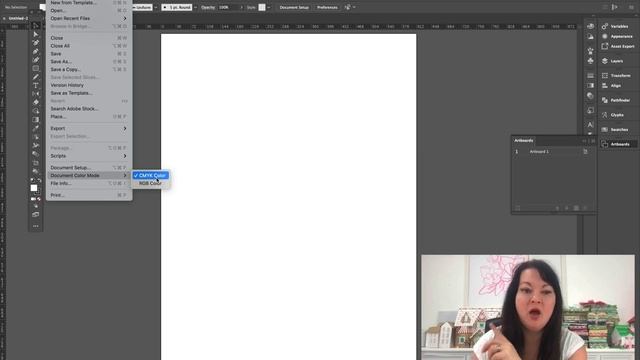The image size is (640, 360).
Task: Select the Direct Selection tool
Action: tap(36, 34)
